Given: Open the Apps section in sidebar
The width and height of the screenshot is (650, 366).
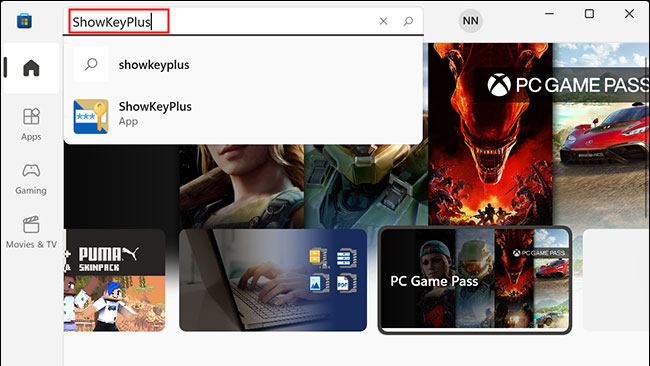Looking at the screenshot, I should tap(31, 124).
